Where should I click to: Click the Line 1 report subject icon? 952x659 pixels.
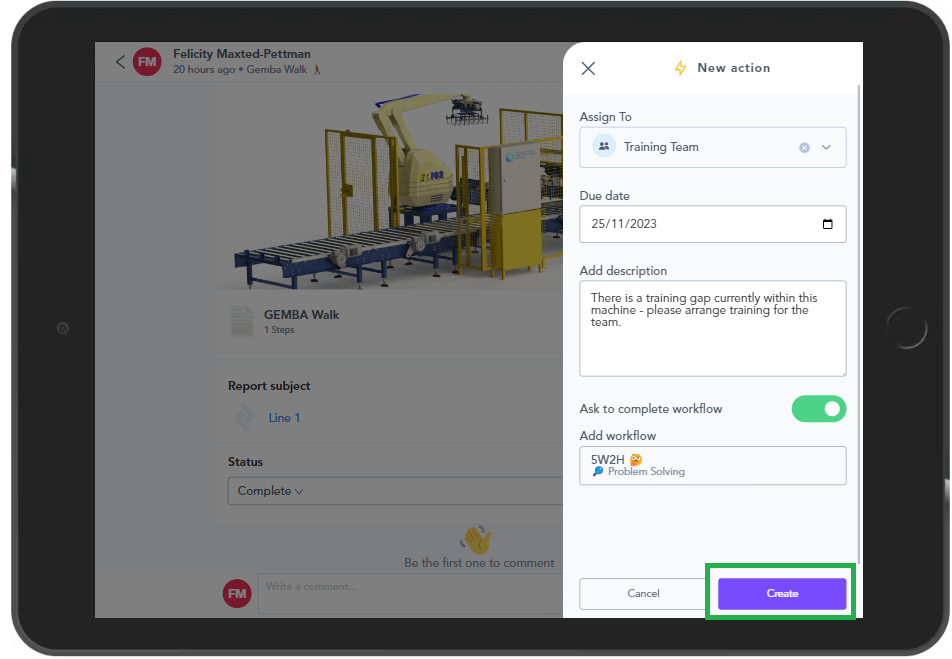pos(244,418)
